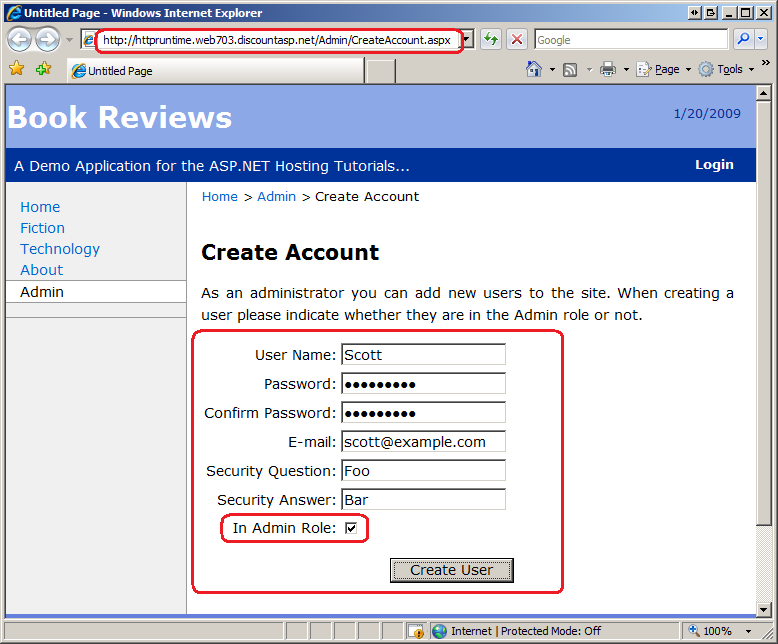Uncheck the In Admin Role checkbox
This screenshot has height=644, width=778.
click(x=351, y=528)
